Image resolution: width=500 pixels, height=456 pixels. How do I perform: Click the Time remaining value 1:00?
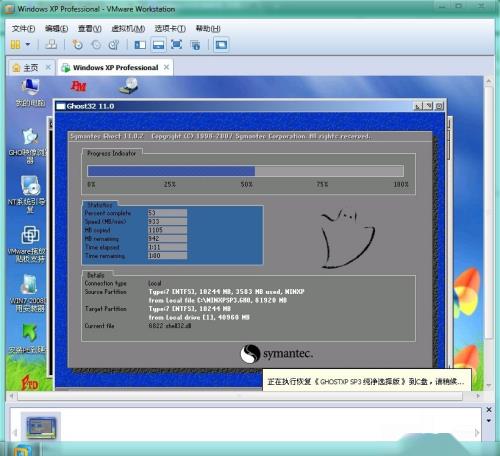(167, 256)
